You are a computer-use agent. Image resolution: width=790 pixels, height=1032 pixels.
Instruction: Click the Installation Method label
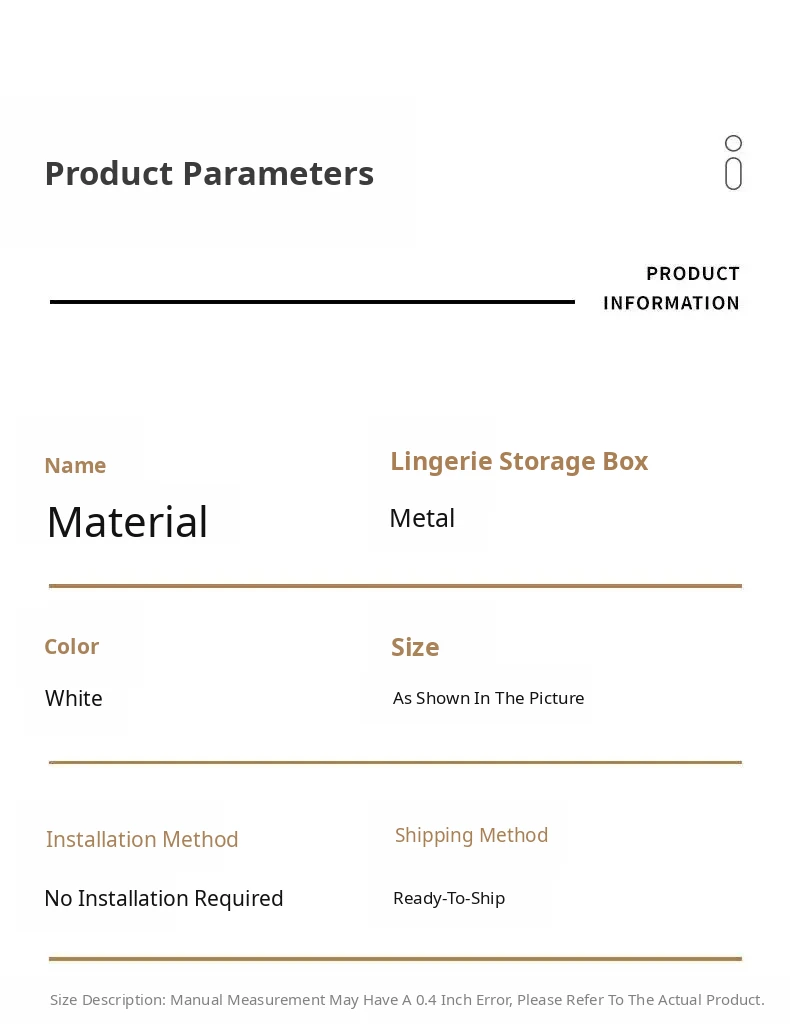click(x=142, y=839)
